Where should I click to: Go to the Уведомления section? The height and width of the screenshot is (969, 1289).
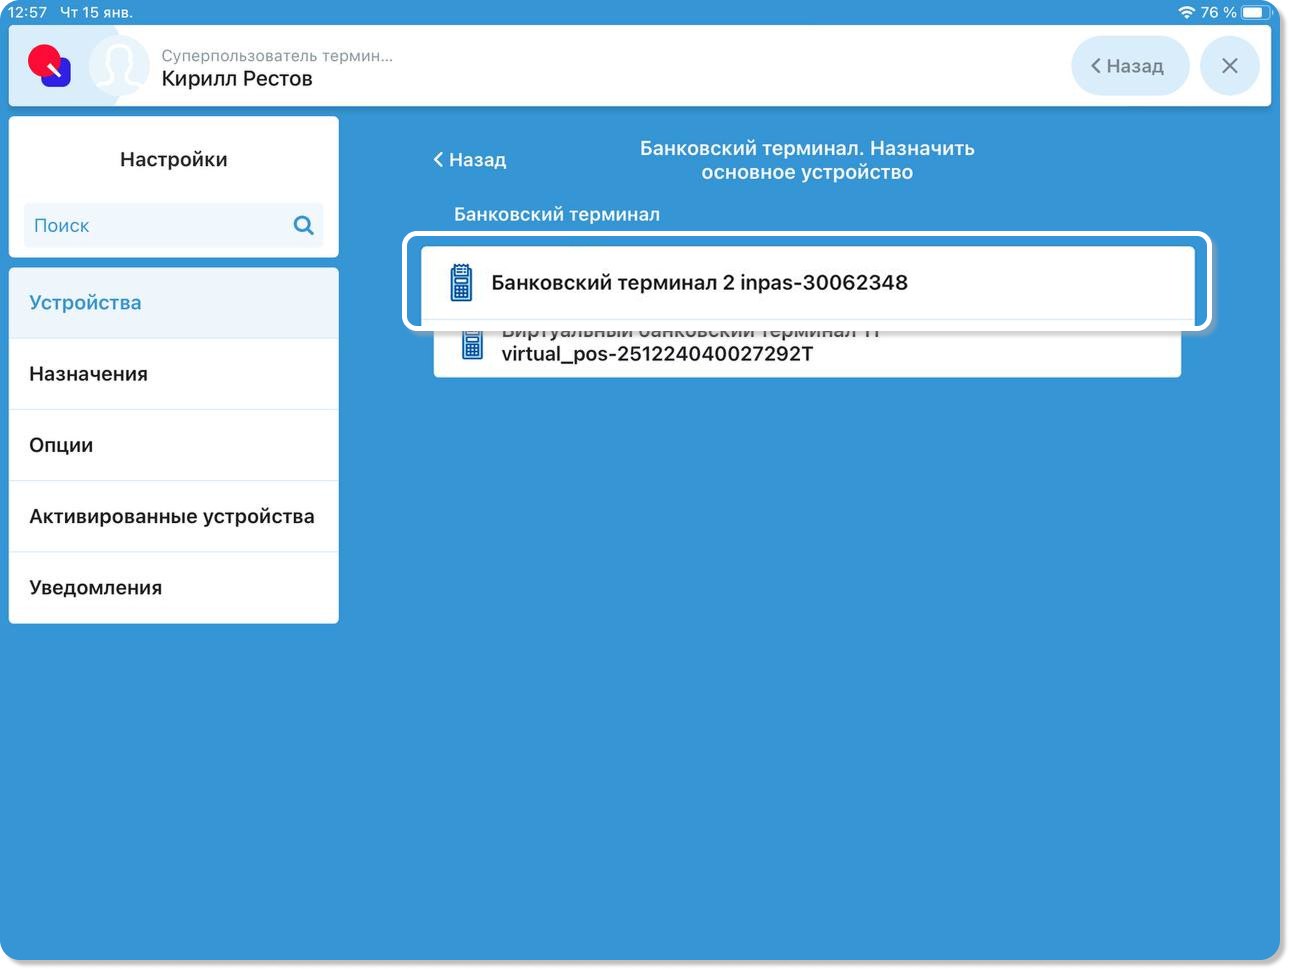click(173, 588)
